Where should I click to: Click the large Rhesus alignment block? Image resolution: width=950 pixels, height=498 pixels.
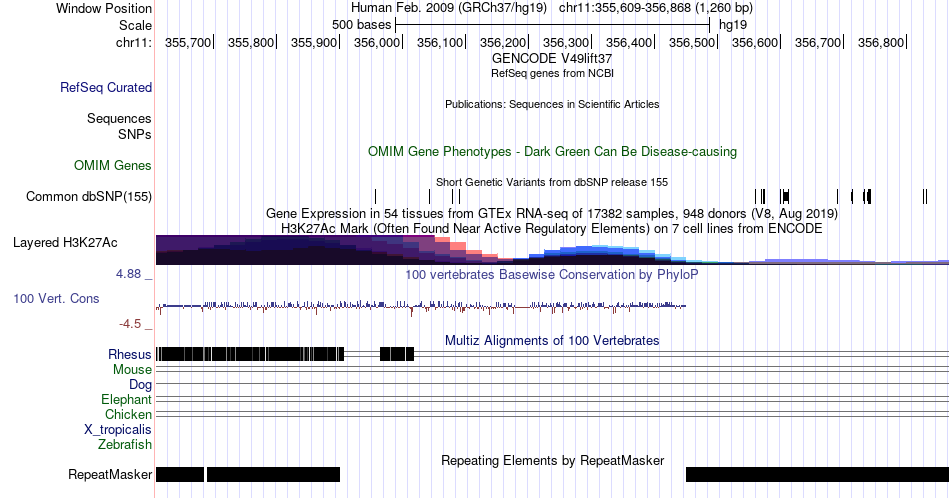250,354
